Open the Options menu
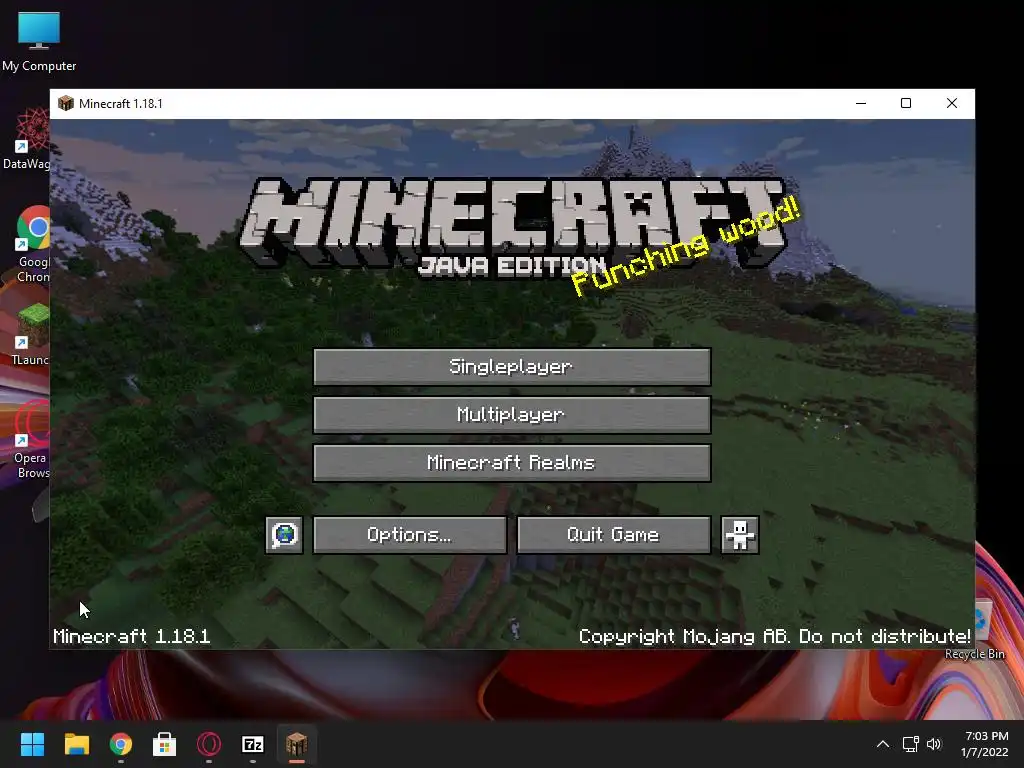Viewport: 1024px width, 768px height. pos(409,535)
